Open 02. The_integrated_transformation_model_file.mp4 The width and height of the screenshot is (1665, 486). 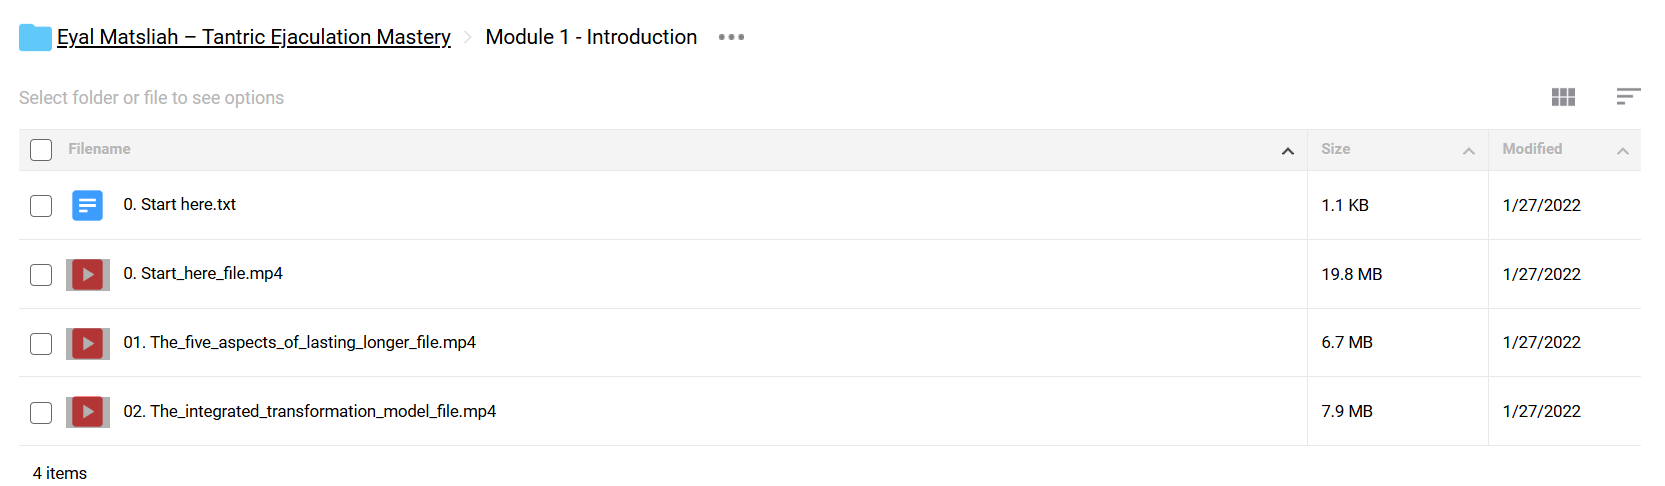click(310, 411)
